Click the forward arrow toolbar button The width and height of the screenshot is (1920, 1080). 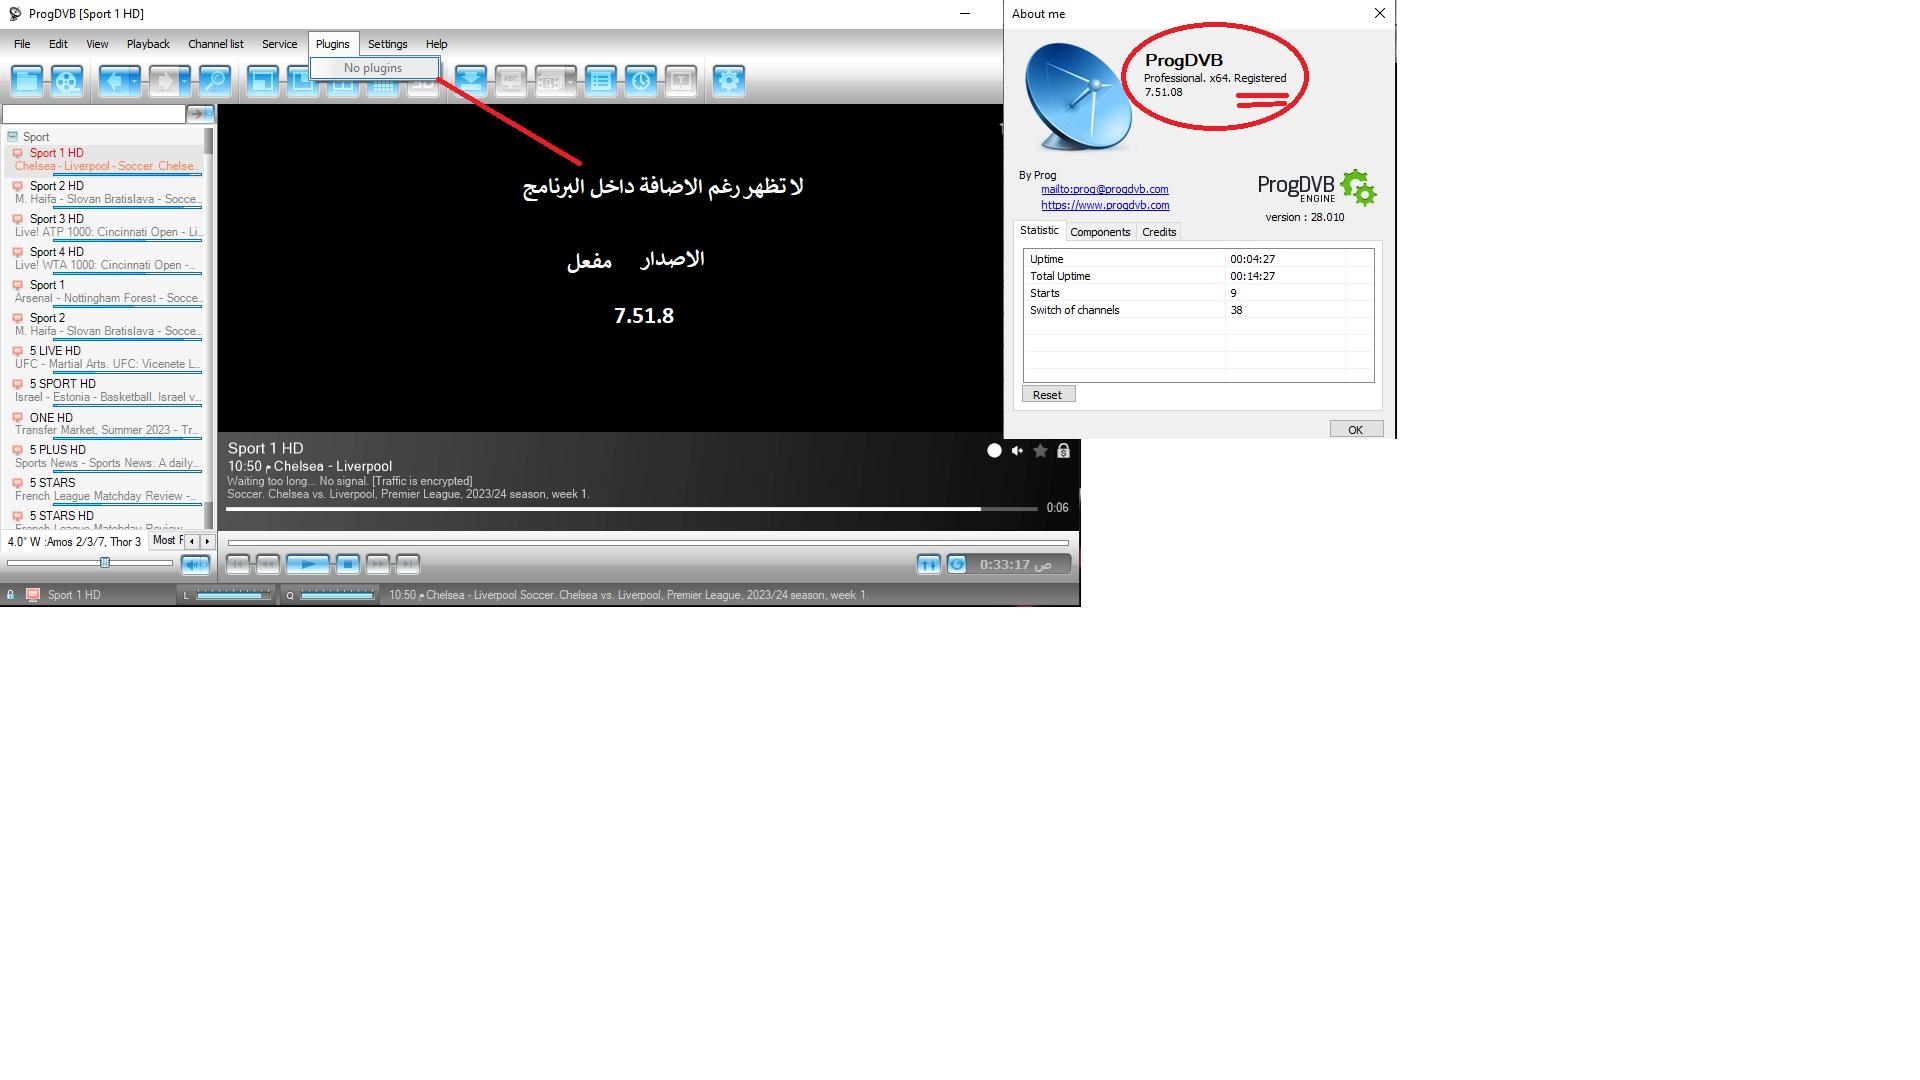[x=164, y=81]
